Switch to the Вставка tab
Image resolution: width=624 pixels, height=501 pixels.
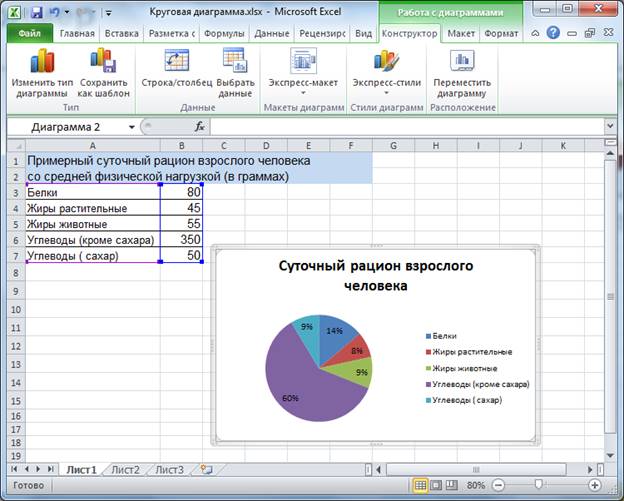[121, 33]
